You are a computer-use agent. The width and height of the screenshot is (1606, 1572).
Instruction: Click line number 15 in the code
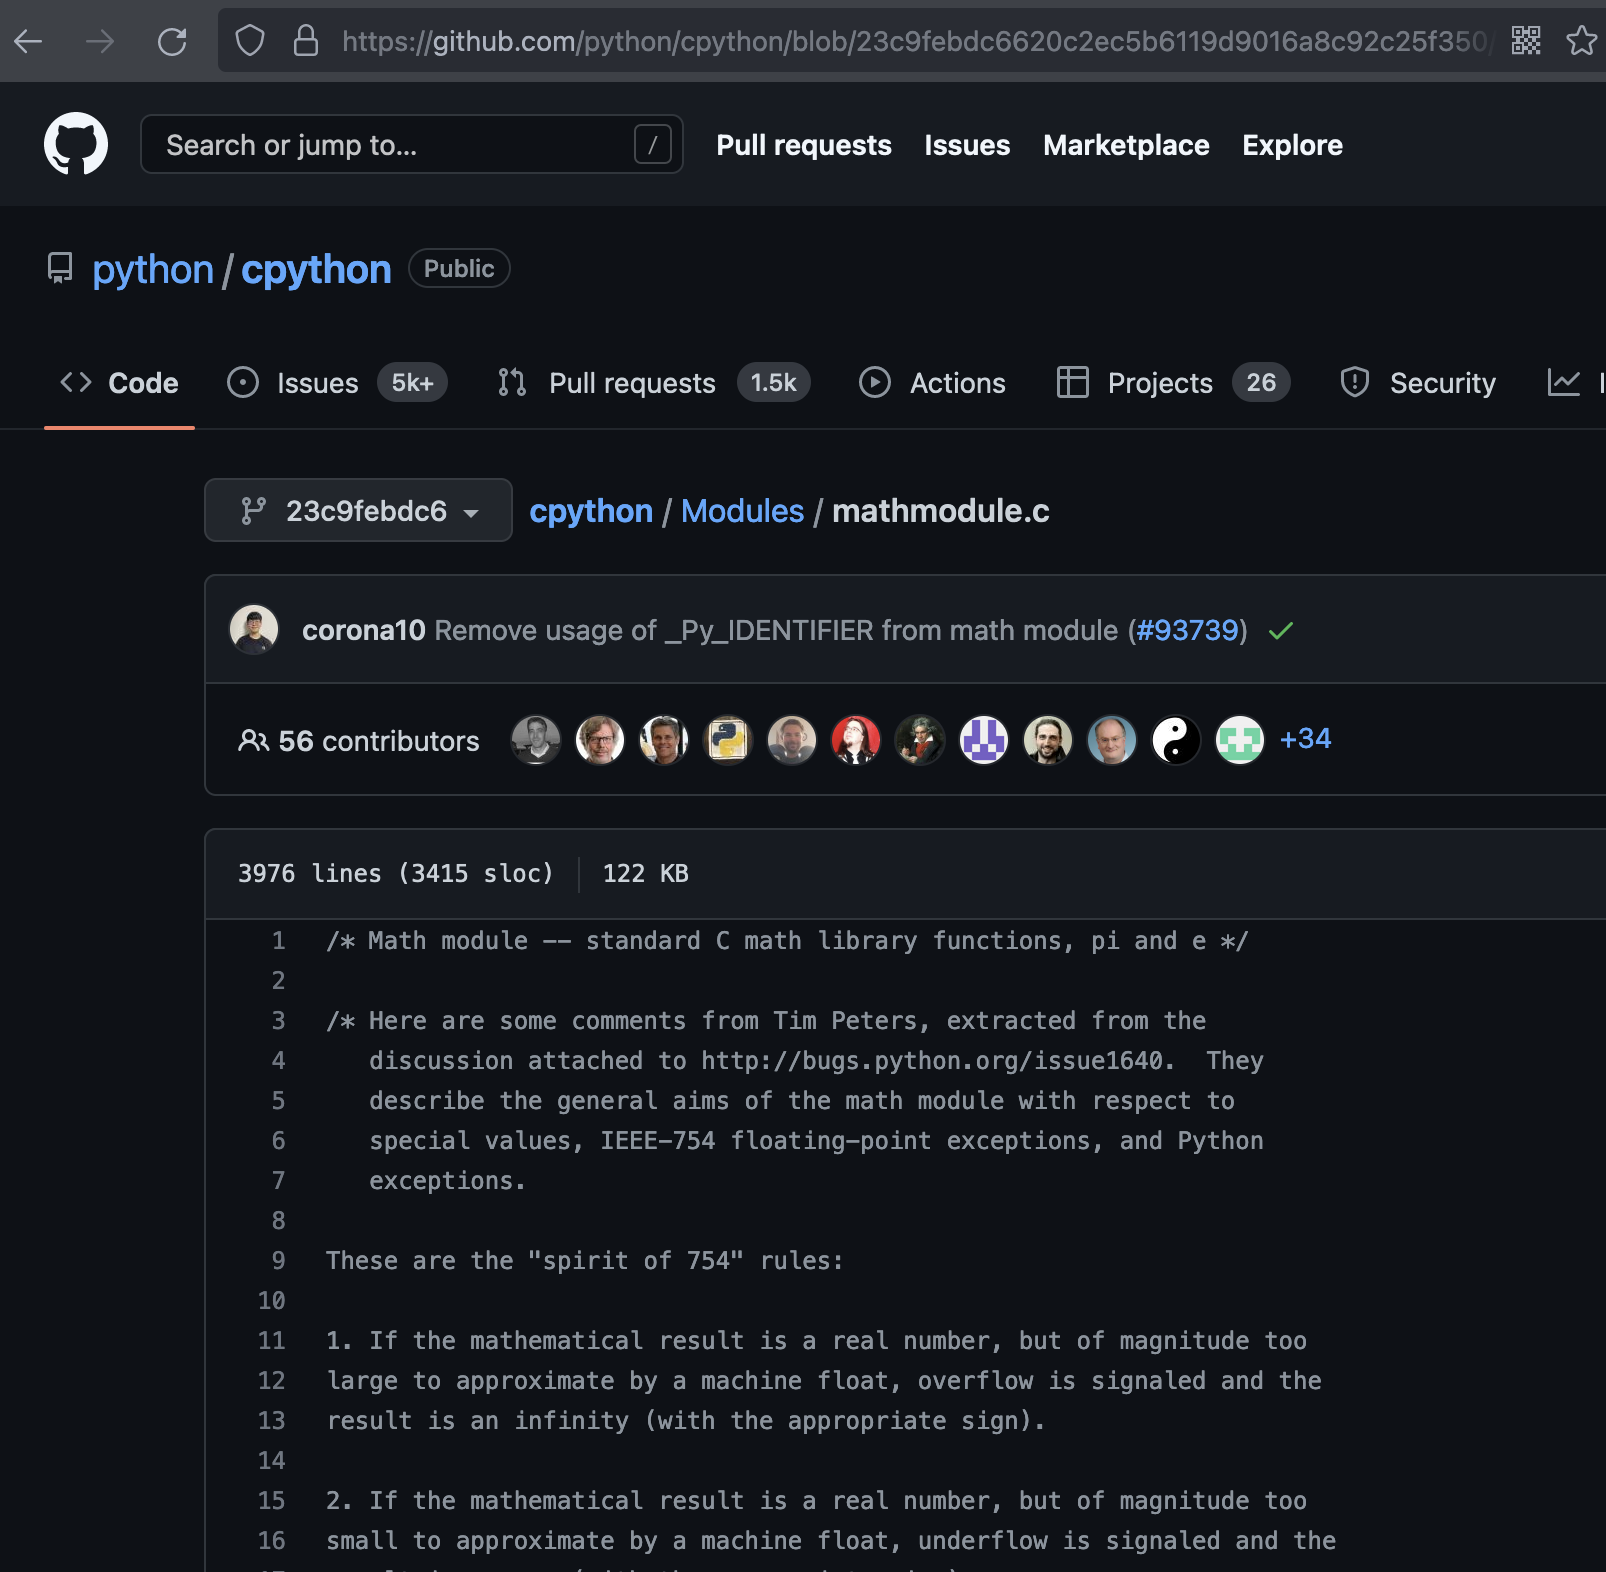pyautogui.click(x=271, y=1501)
